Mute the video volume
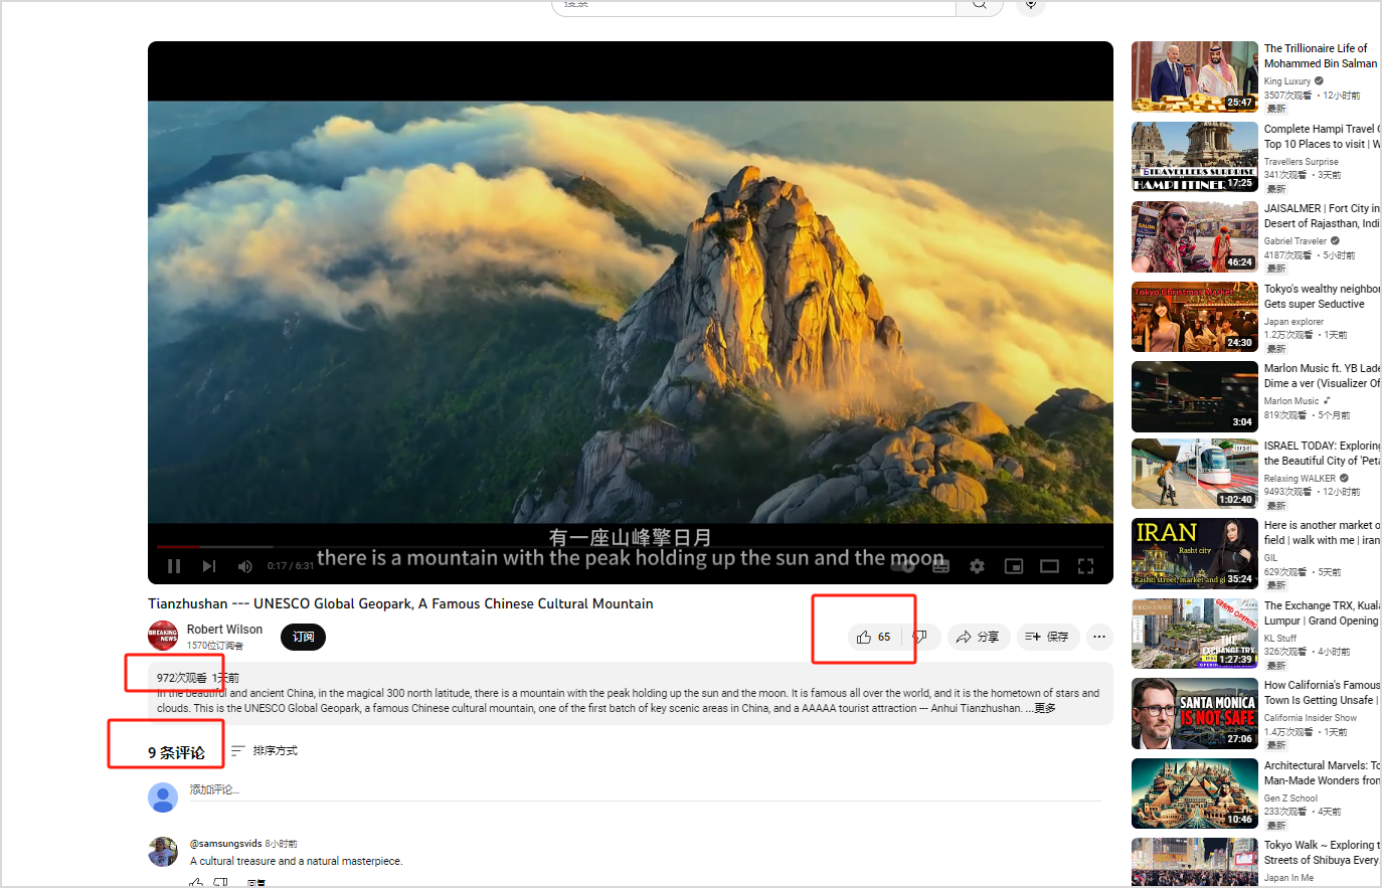The height and width of the screenshot is (888, 1382). pyautogui.click(x=245, y=566)
